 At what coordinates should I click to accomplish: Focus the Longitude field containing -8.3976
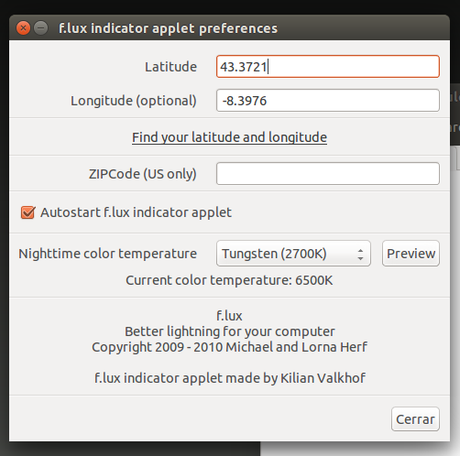coord(328,100)
